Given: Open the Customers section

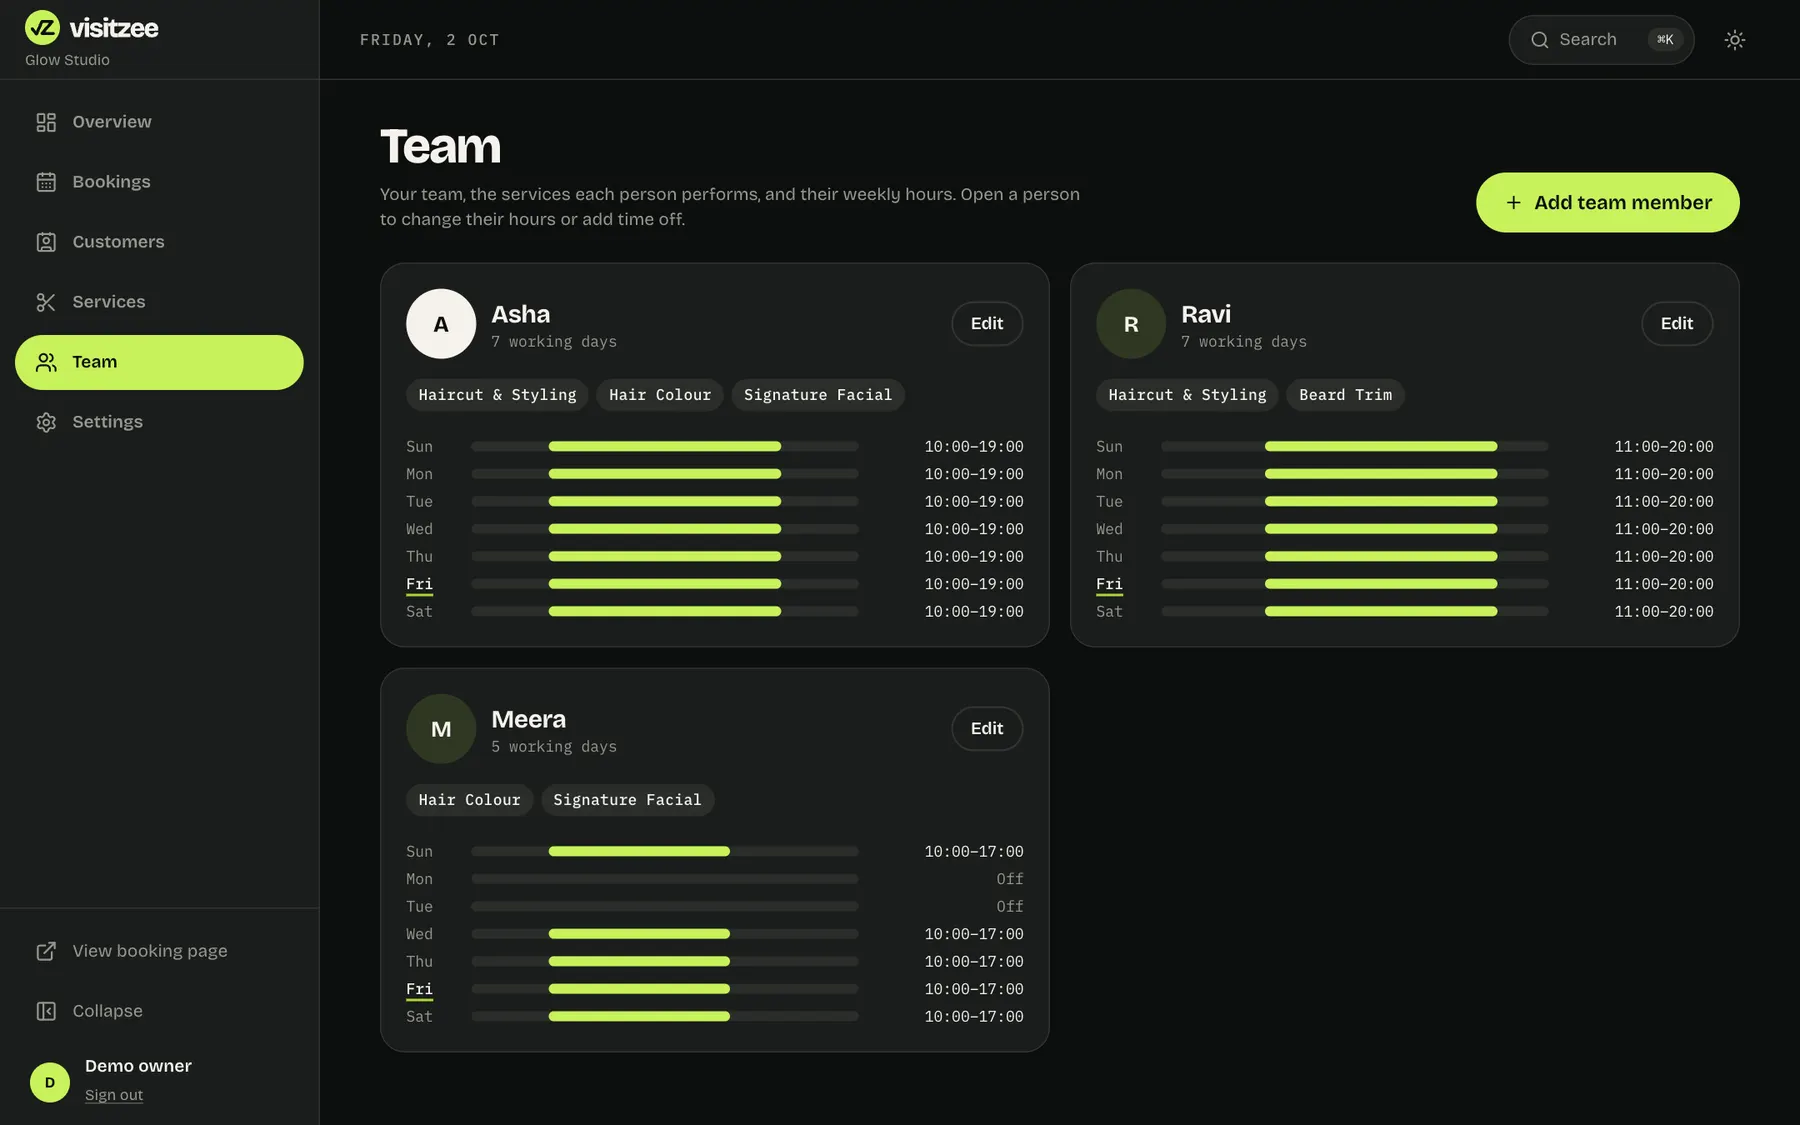Looking at the screenshot, I should (x=159, y=242).
